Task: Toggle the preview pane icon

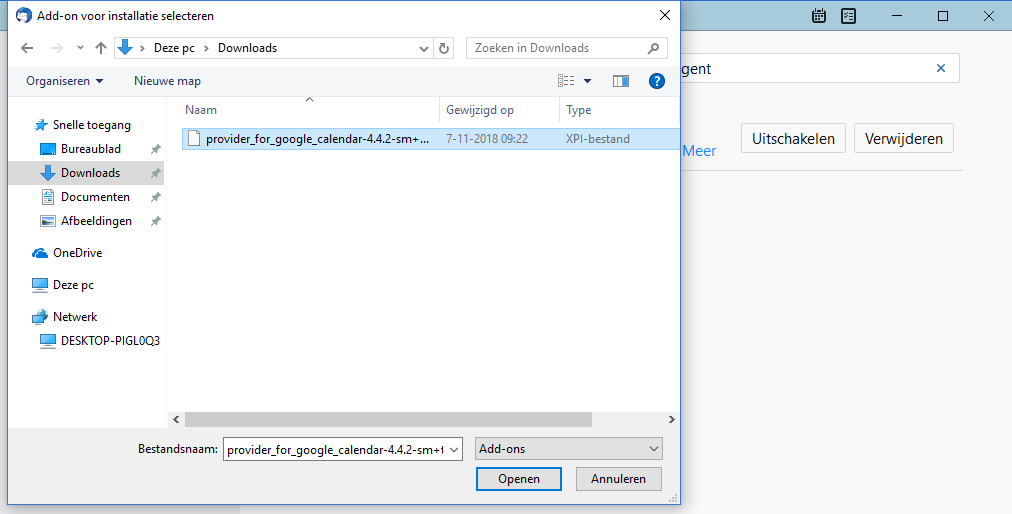Action: point(621,81)
